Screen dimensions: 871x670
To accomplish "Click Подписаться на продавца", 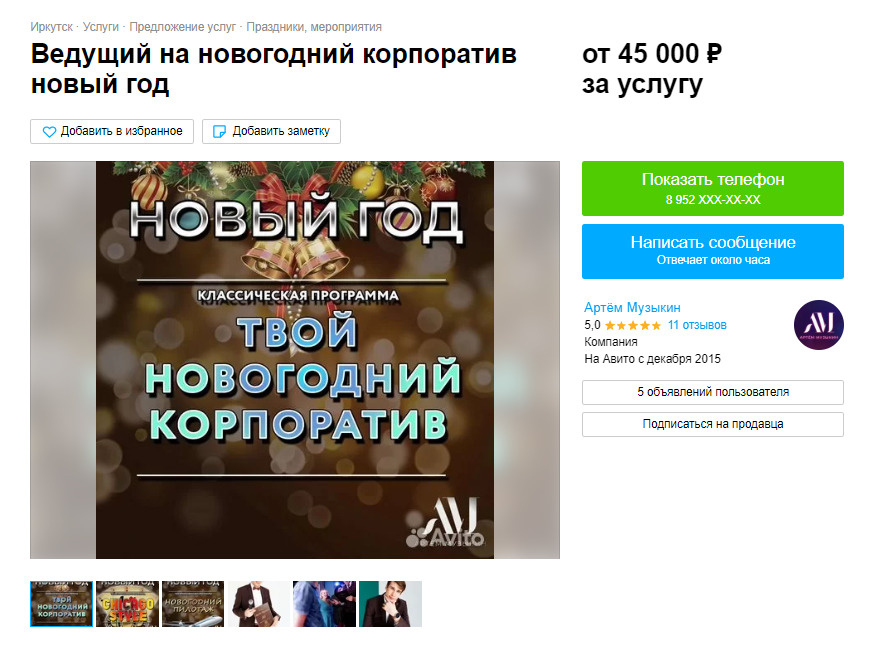I will pyautogui.click(x=713, y=424).
